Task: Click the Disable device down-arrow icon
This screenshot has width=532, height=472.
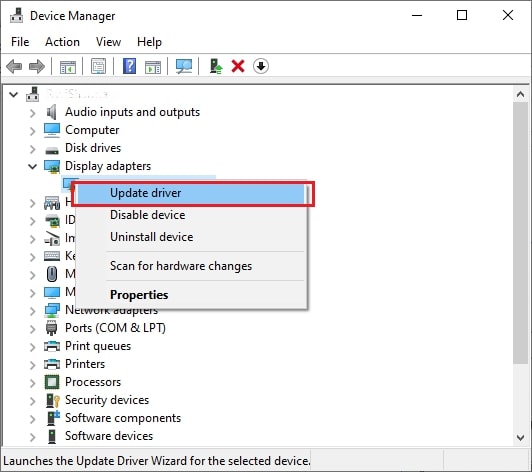Action: [x=261, y=66]
